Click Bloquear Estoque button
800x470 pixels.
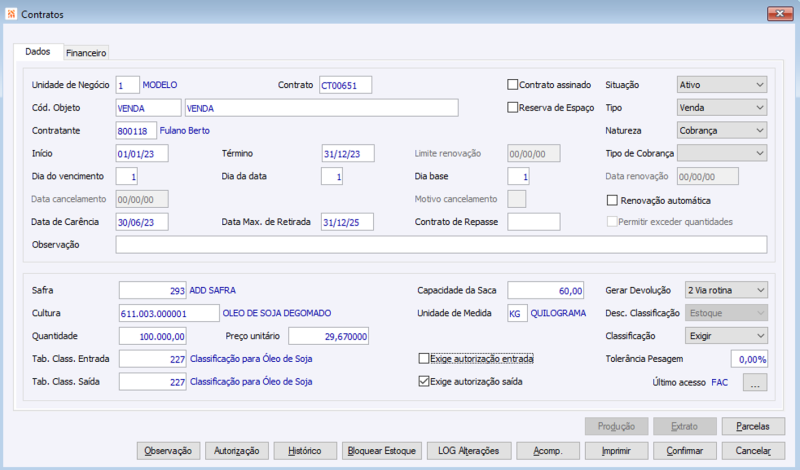point(382,451)
